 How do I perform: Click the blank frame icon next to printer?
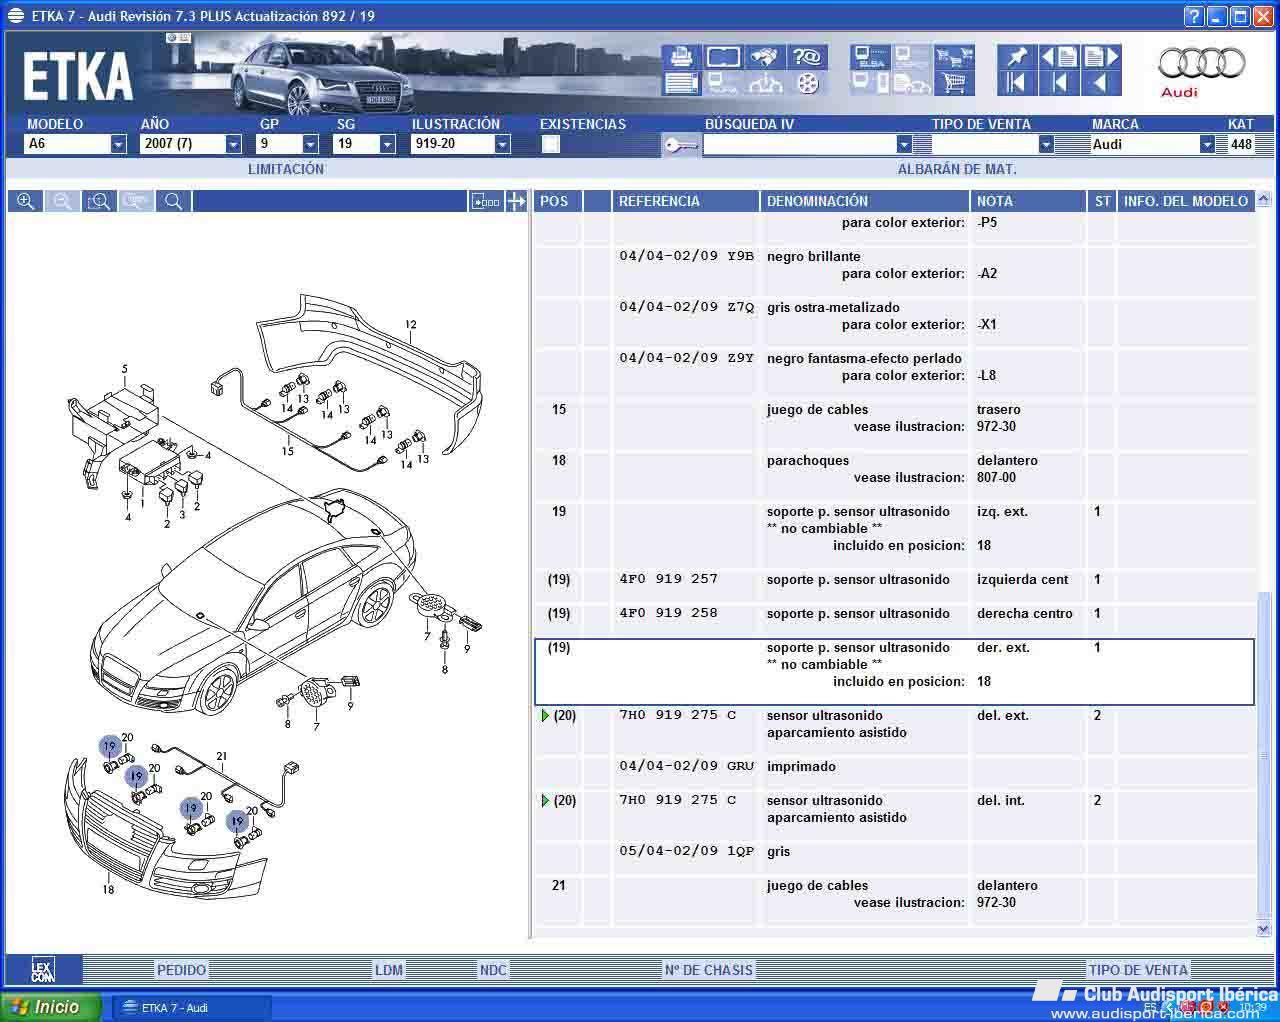[x=723, y=57]
